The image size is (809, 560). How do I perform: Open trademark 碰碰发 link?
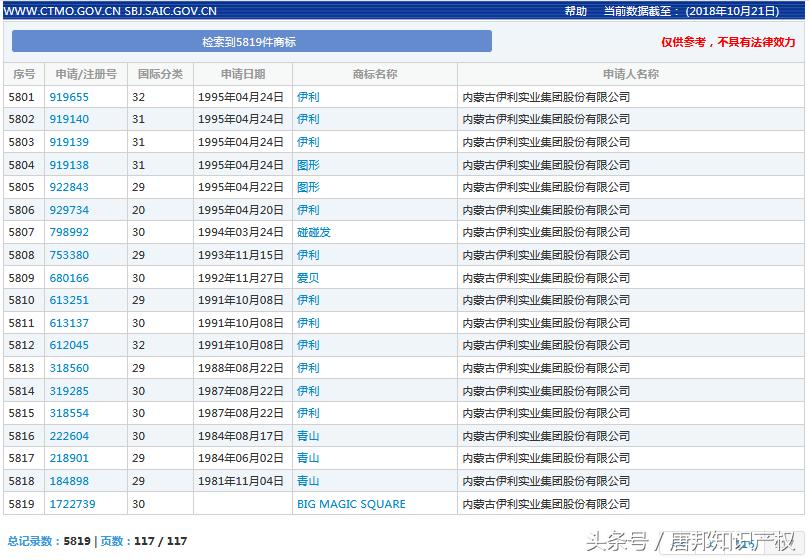[314, 232]
